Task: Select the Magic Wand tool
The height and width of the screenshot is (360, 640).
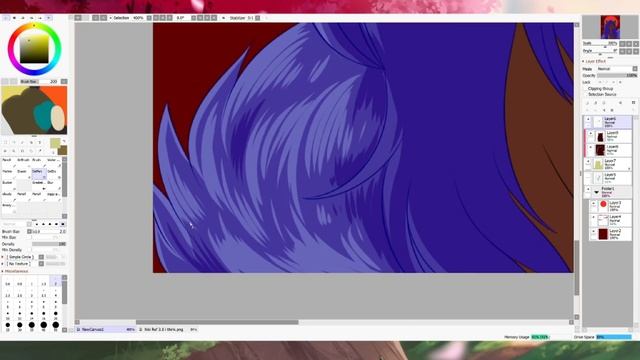Action: point(22,142)
